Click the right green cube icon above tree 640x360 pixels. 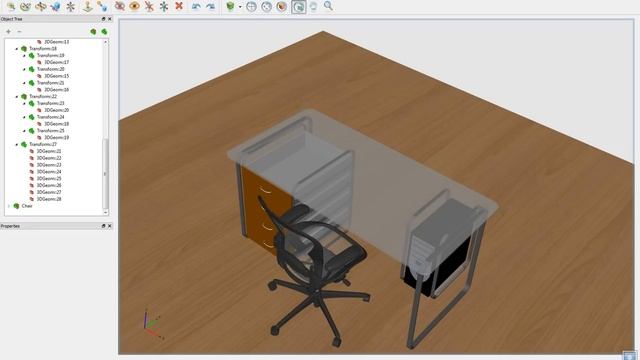(104, 31)
